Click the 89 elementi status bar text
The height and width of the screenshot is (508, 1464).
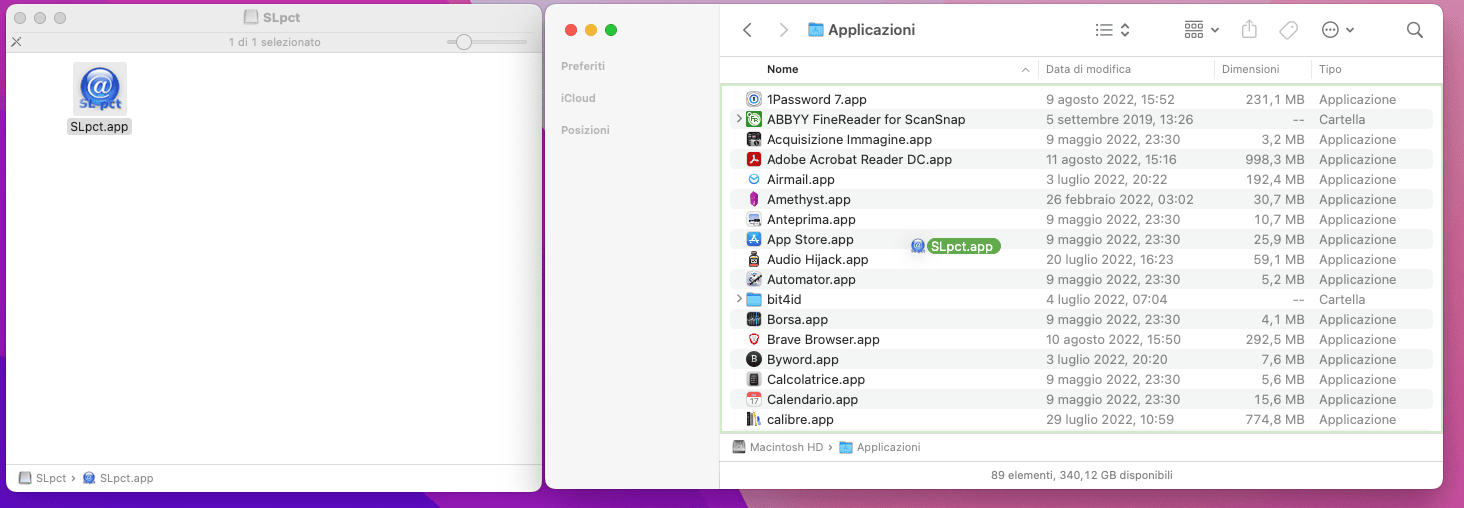click(x=1081, y=475)
